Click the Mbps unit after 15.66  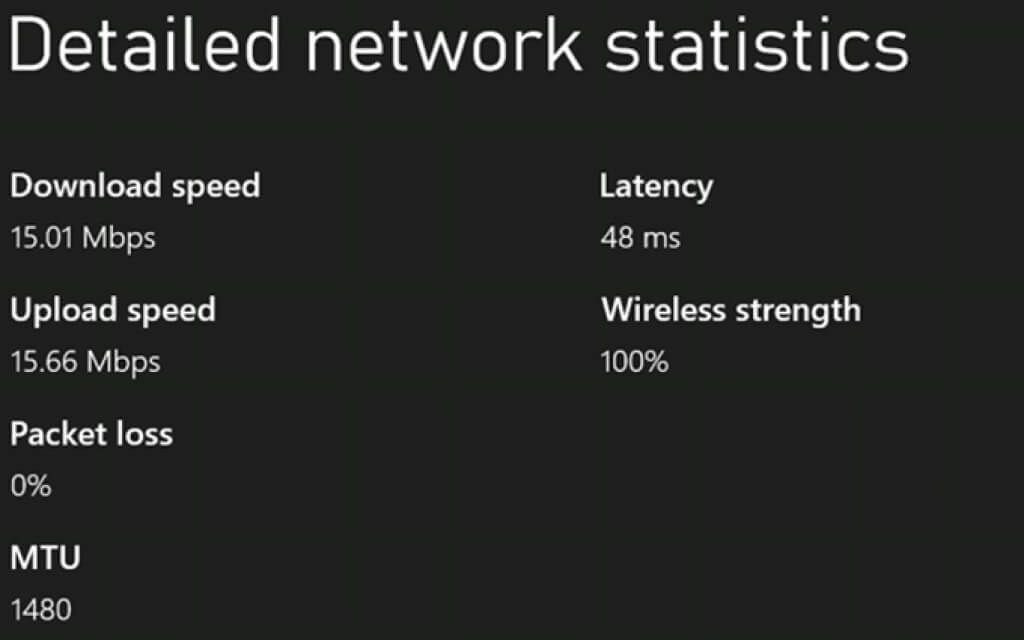click(x=123, y=361)
